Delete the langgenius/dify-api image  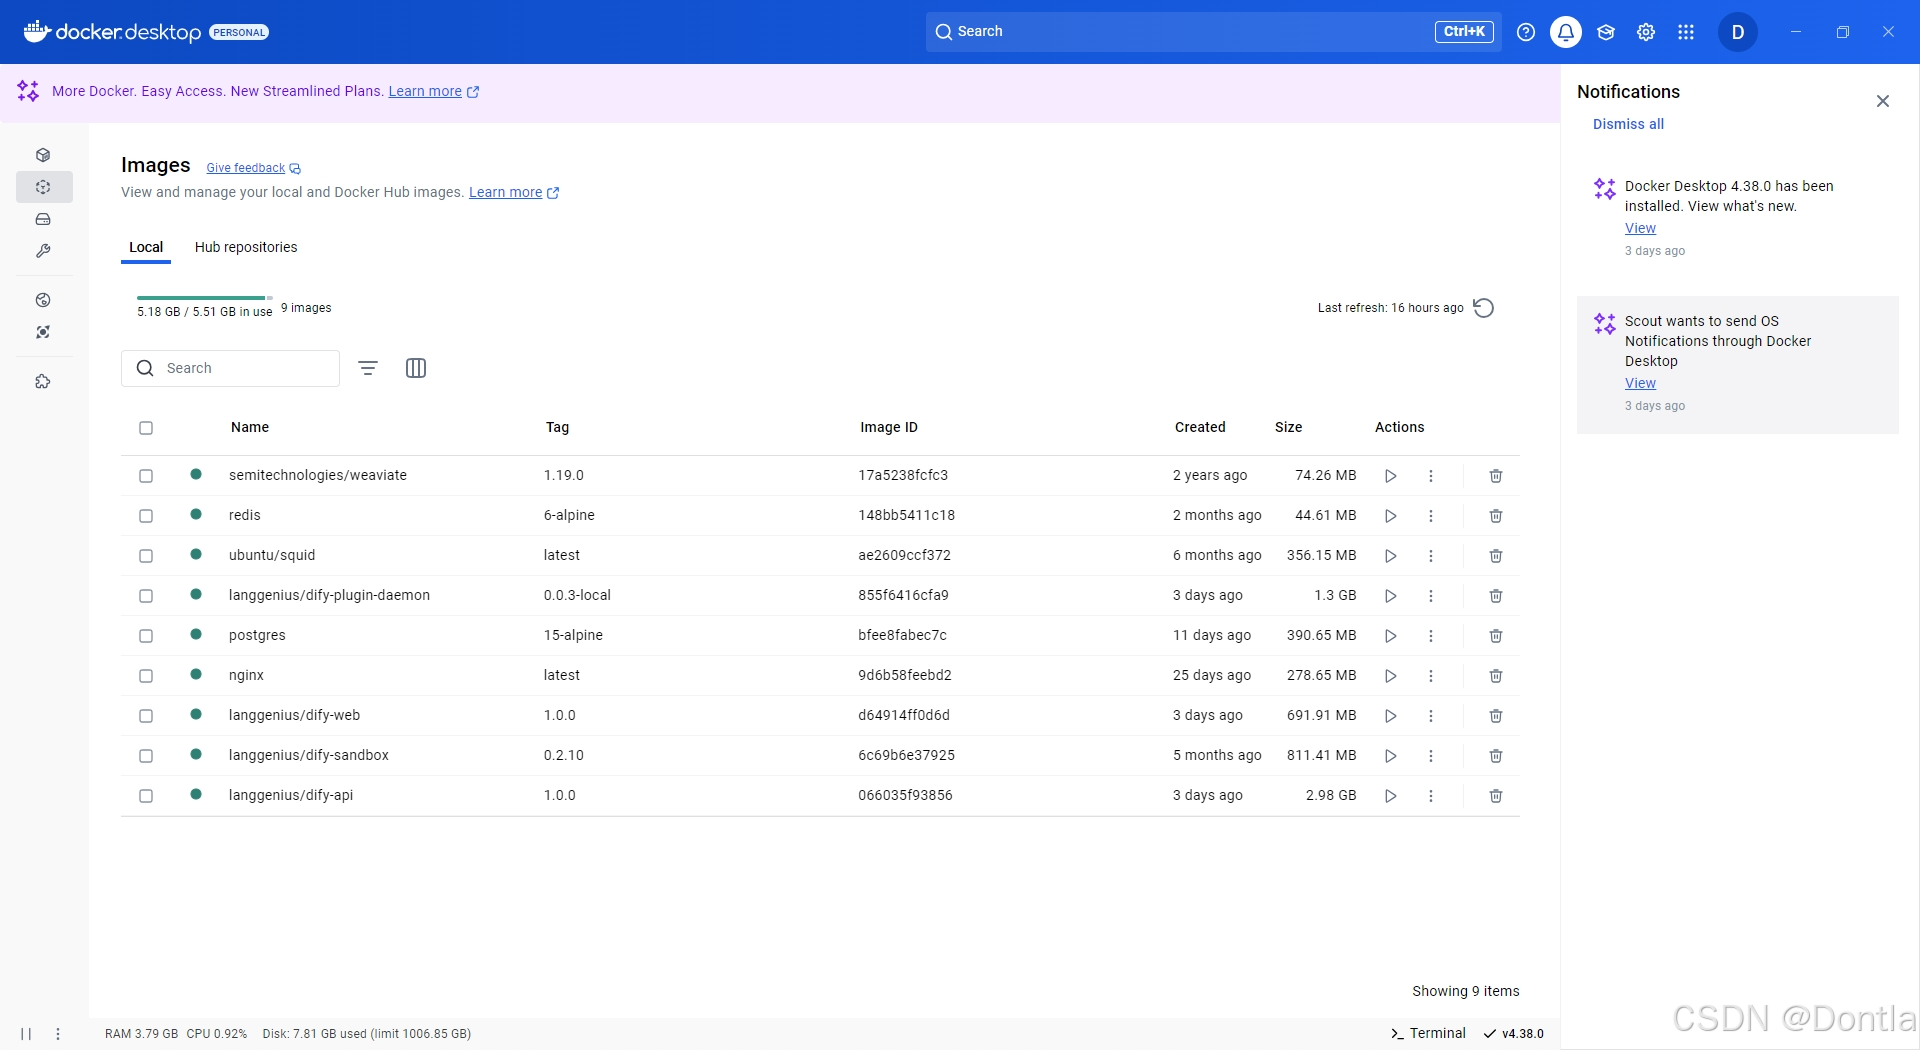click(1496, 796)
